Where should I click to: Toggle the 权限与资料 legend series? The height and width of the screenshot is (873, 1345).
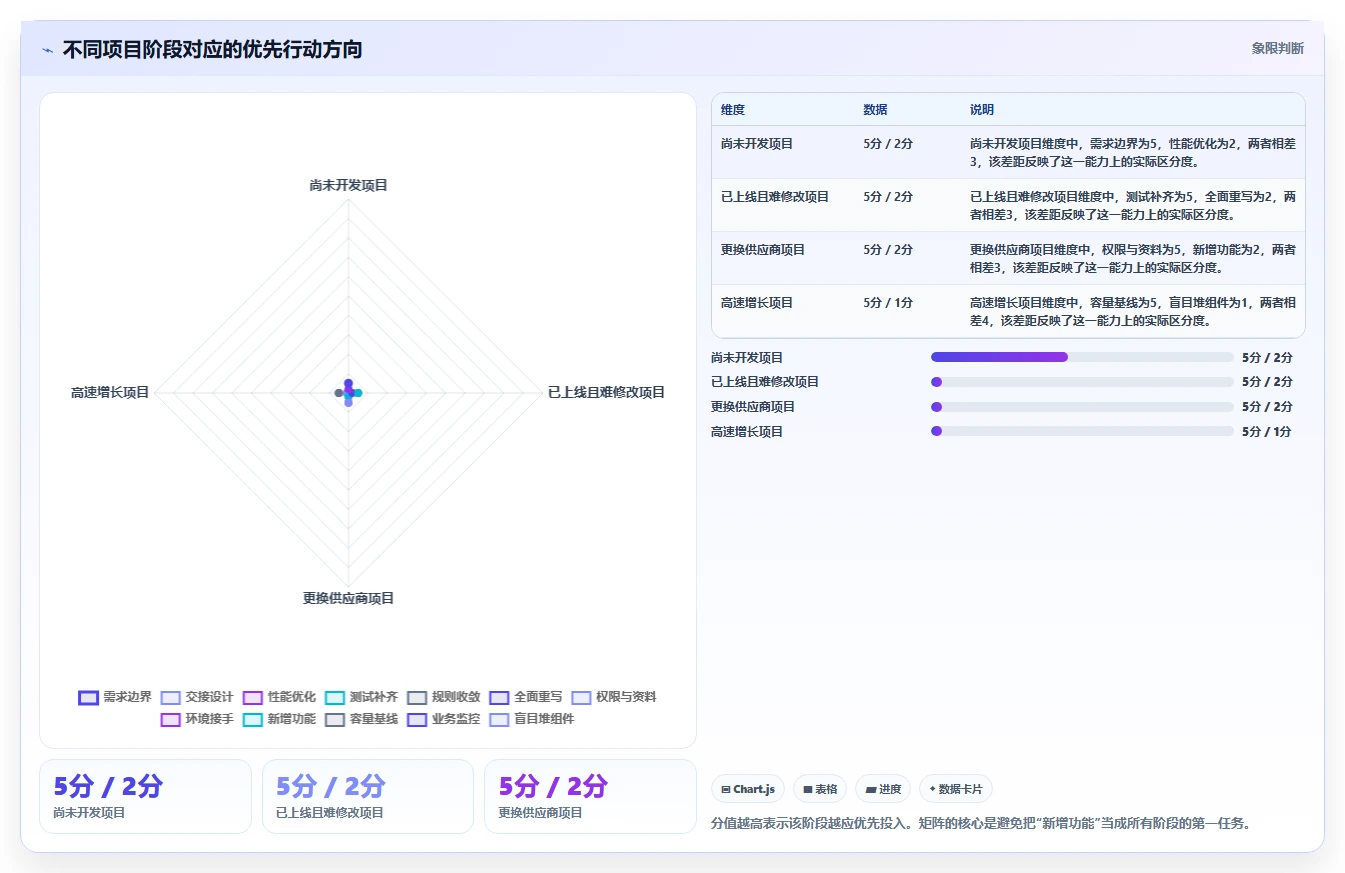pyautogui.click(x=614, y=697)
